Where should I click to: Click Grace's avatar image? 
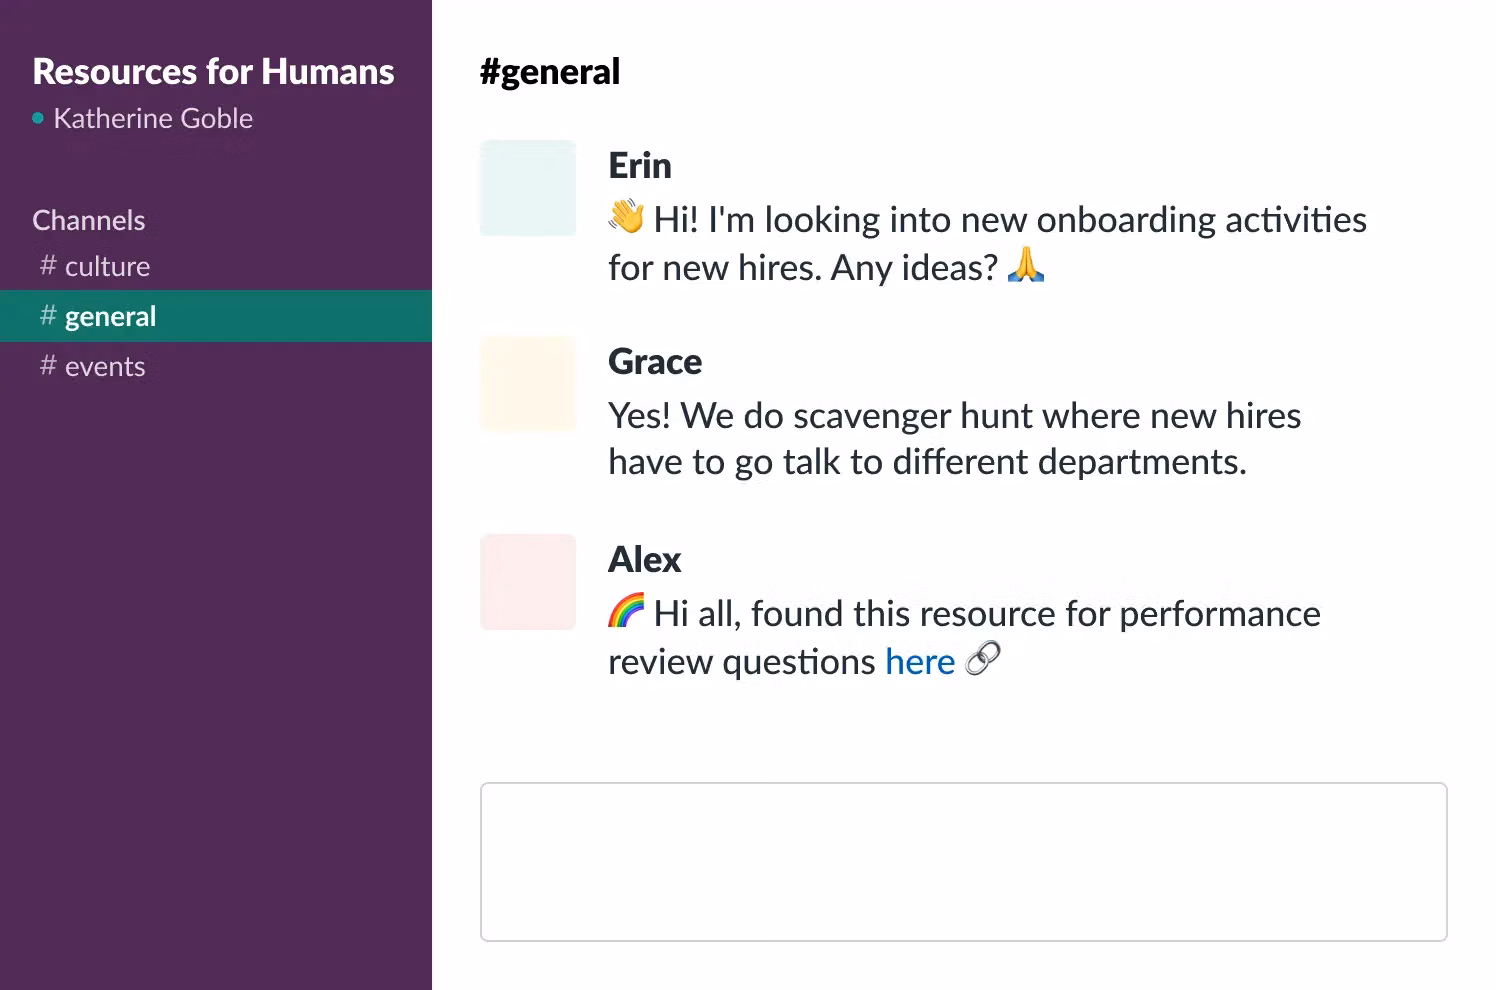528,384
